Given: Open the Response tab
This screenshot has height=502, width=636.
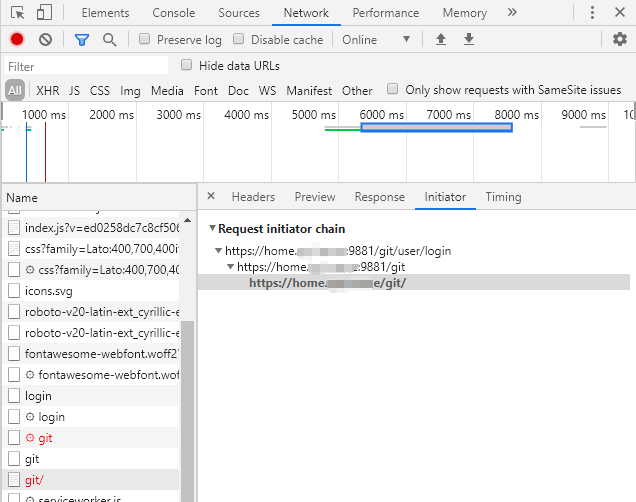Looking at the screenshot, I should pyautogui.click(x=380, y=197).
